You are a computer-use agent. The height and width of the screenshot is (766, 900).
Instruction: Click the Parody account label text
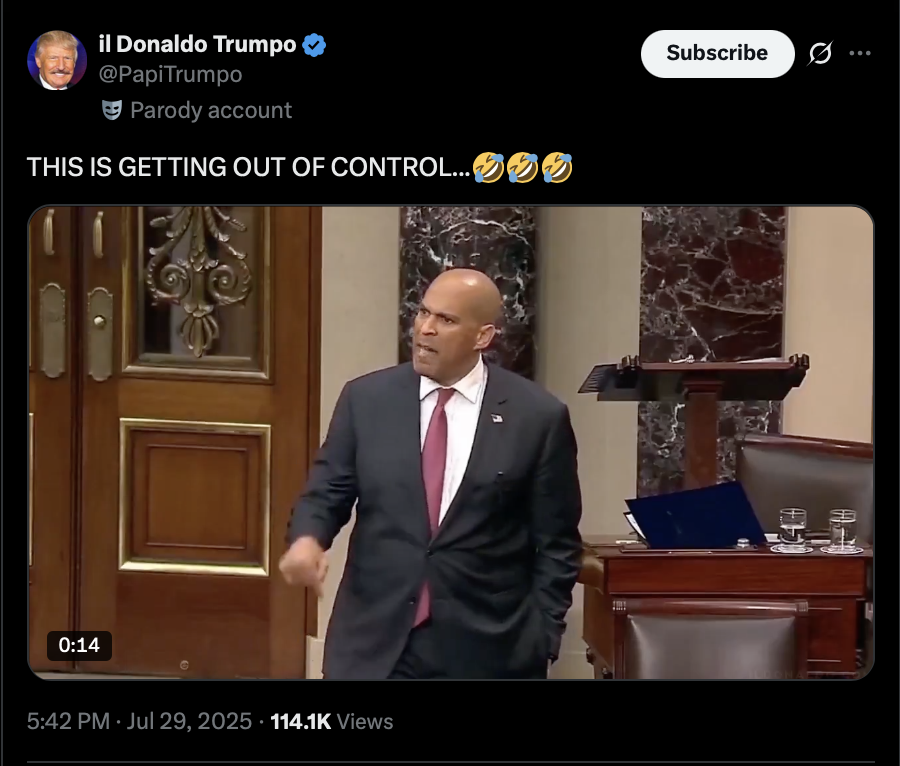211,110
